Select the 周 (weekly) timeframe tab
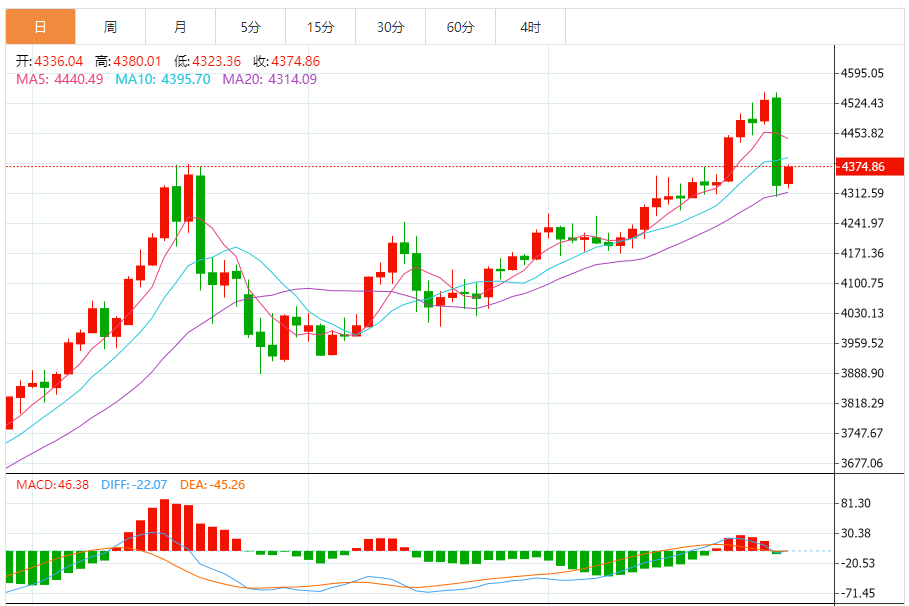This screenshot has width=909, height=606. (x=110, y=27)
